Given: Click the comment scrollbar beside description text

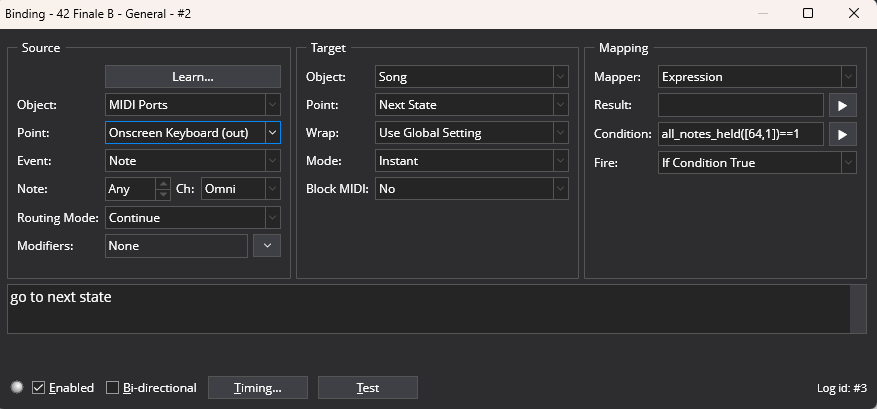Looking at the screenshot, I should pyautogui.click(x=858, y=309).
